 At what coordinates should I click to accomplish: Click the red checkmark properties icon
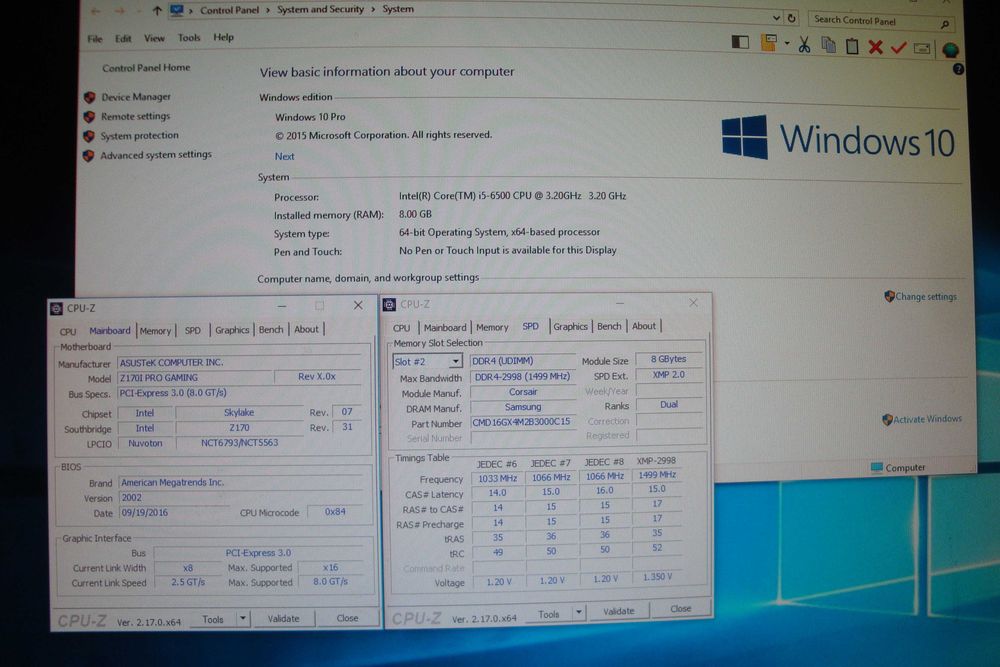click(899, 48)
